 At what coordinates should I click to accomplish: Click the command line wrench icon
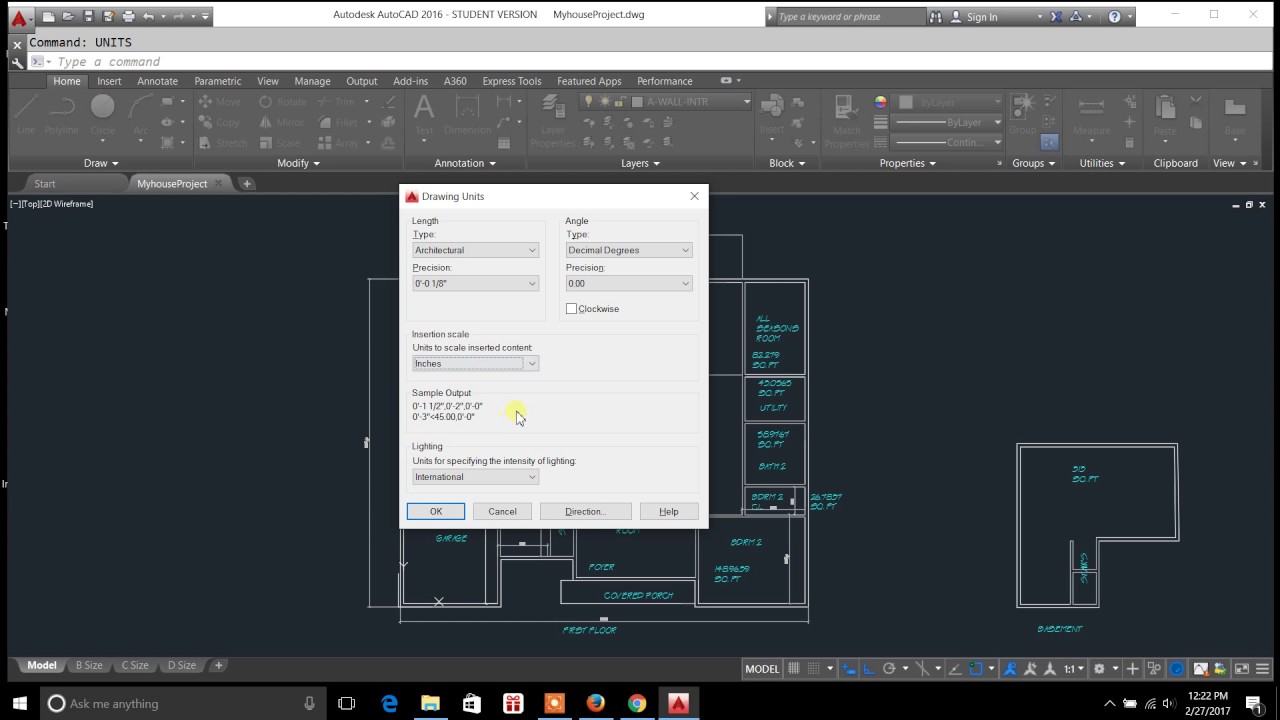[17, 62]
